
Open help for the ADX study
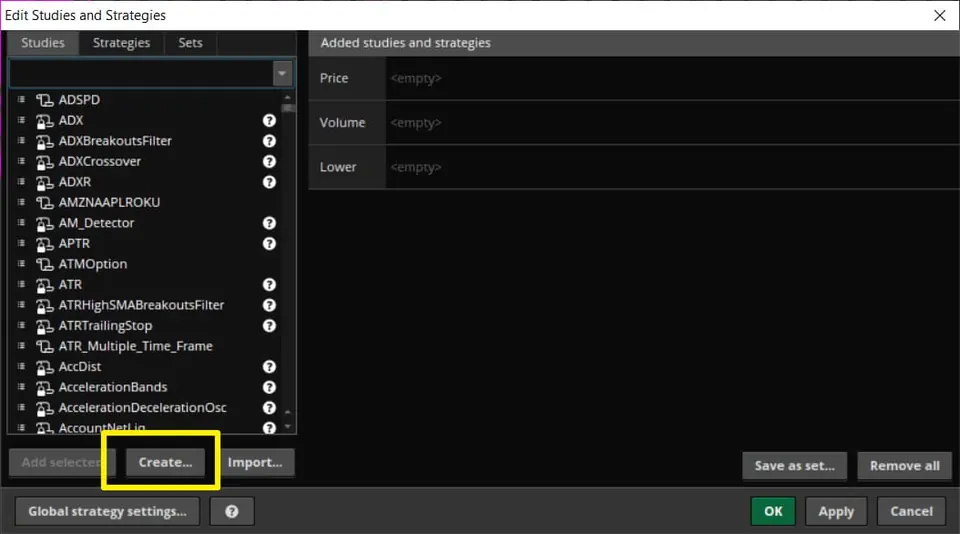click(269, 121)
